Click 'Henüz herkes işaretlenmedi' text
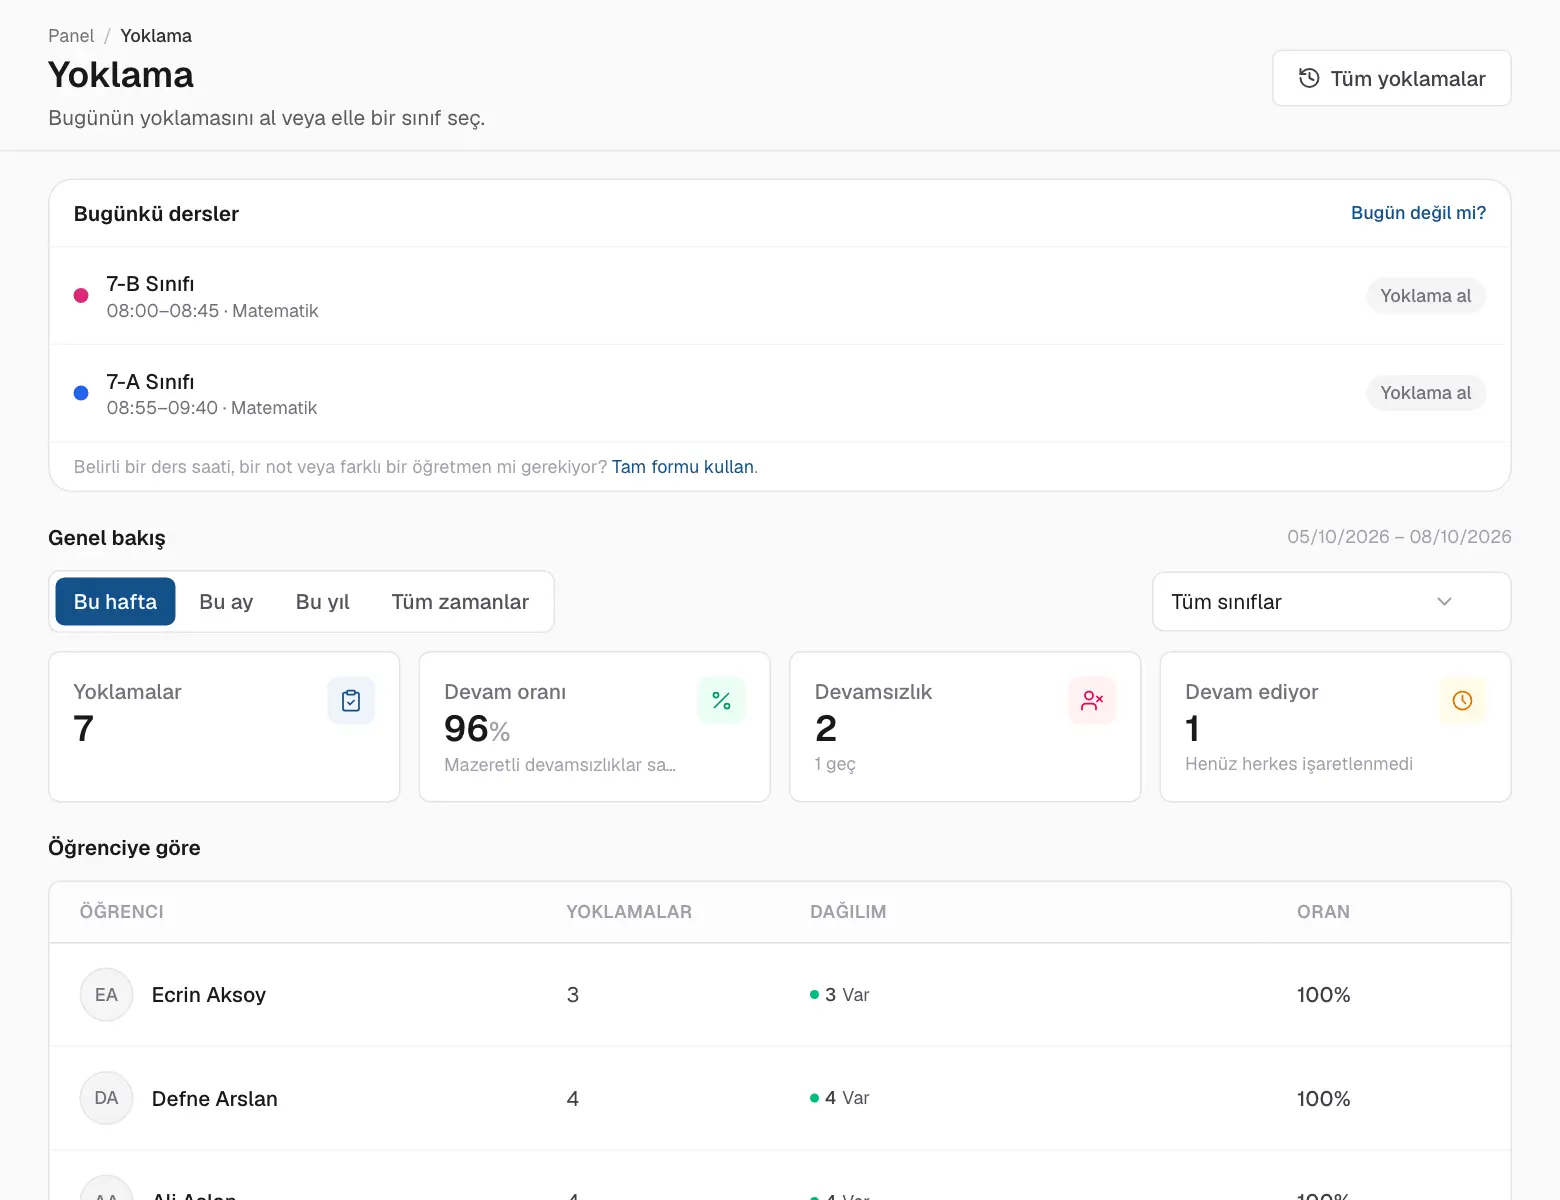Screen dimensions: 1560x1200 coord(1299,764)
